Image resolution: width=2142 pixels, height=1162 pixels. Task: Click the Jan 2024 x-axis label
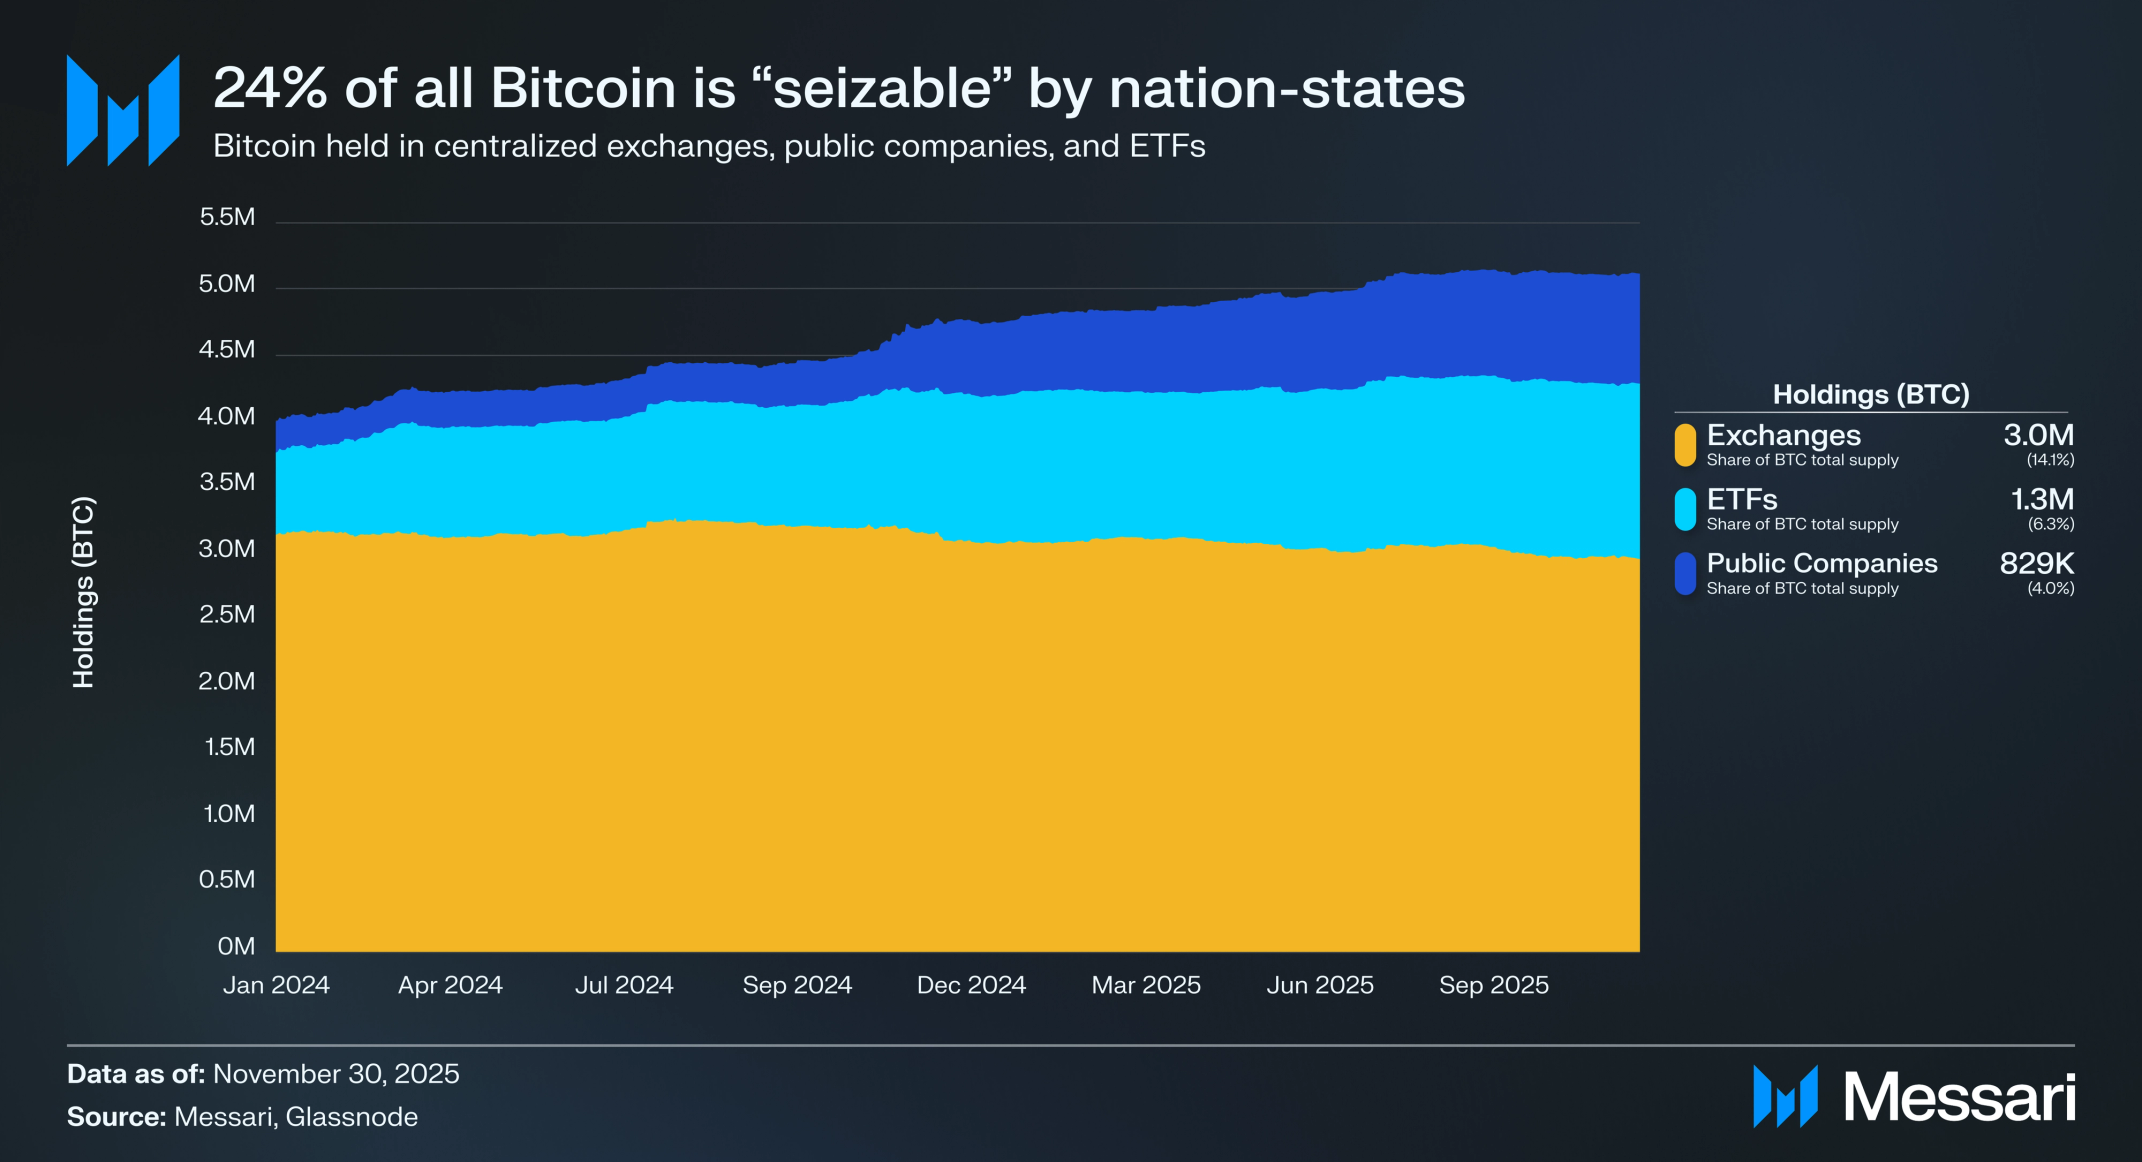coord(276,985)
